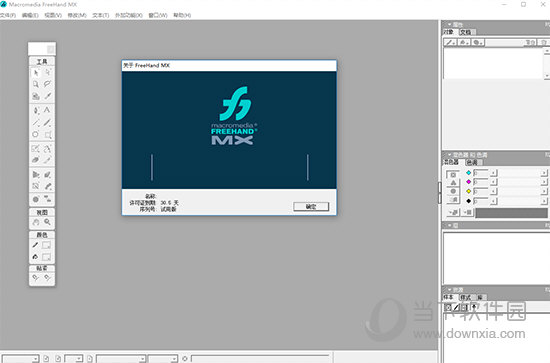The width and height of the screenshot is (550, 363).
Task: Select the Connector tool
Action: 48,199
